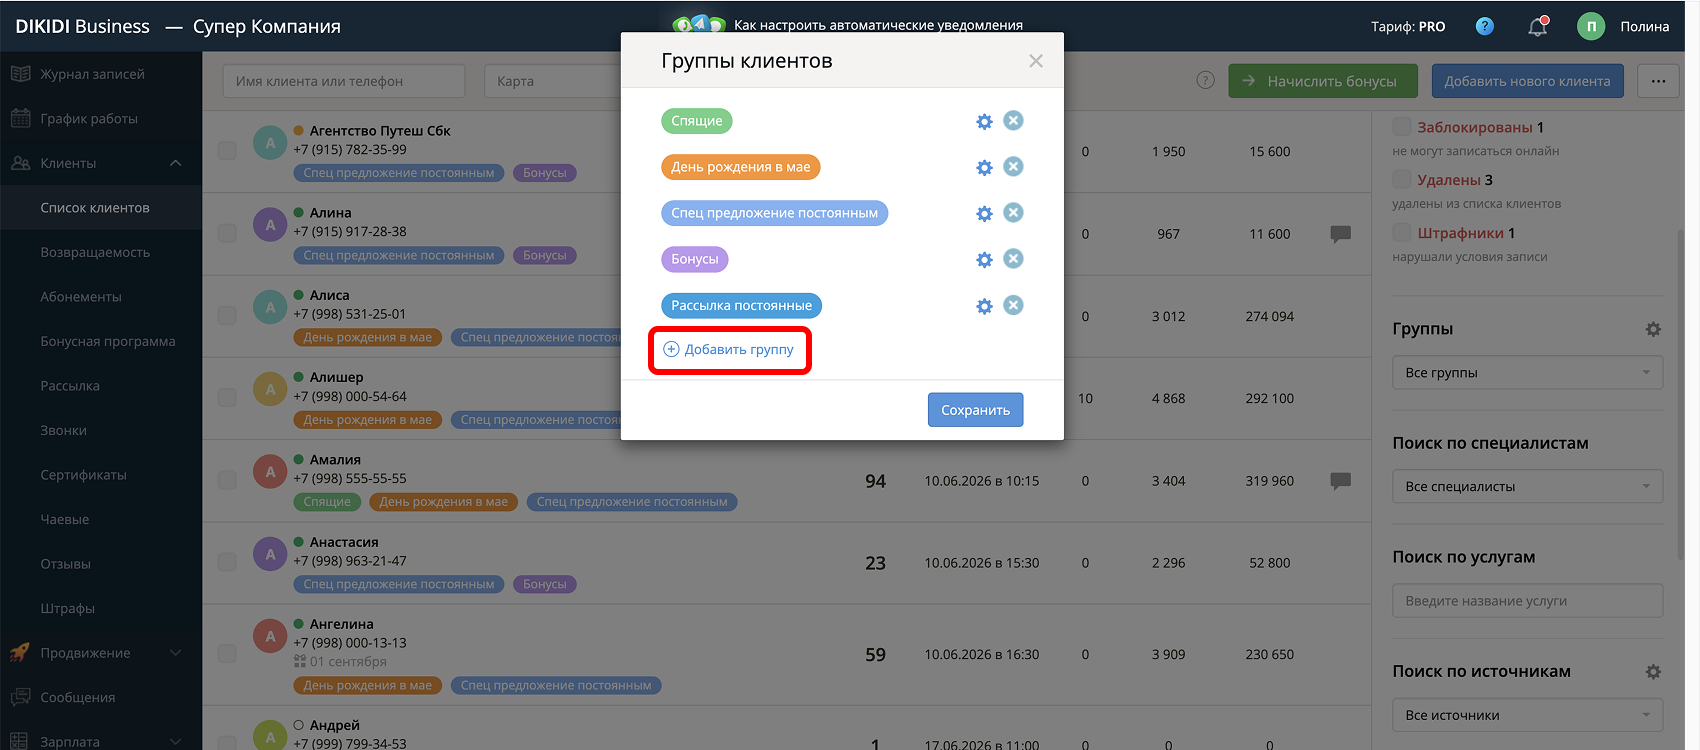
Task: Tick the Штрафники filter checkbox
Action: click(1402, 232)
